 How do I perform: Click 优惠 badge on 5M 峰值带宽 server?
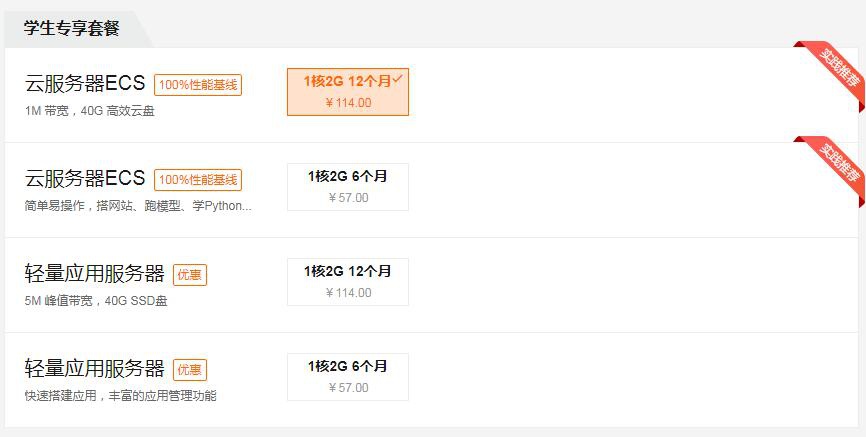point(190,275)
